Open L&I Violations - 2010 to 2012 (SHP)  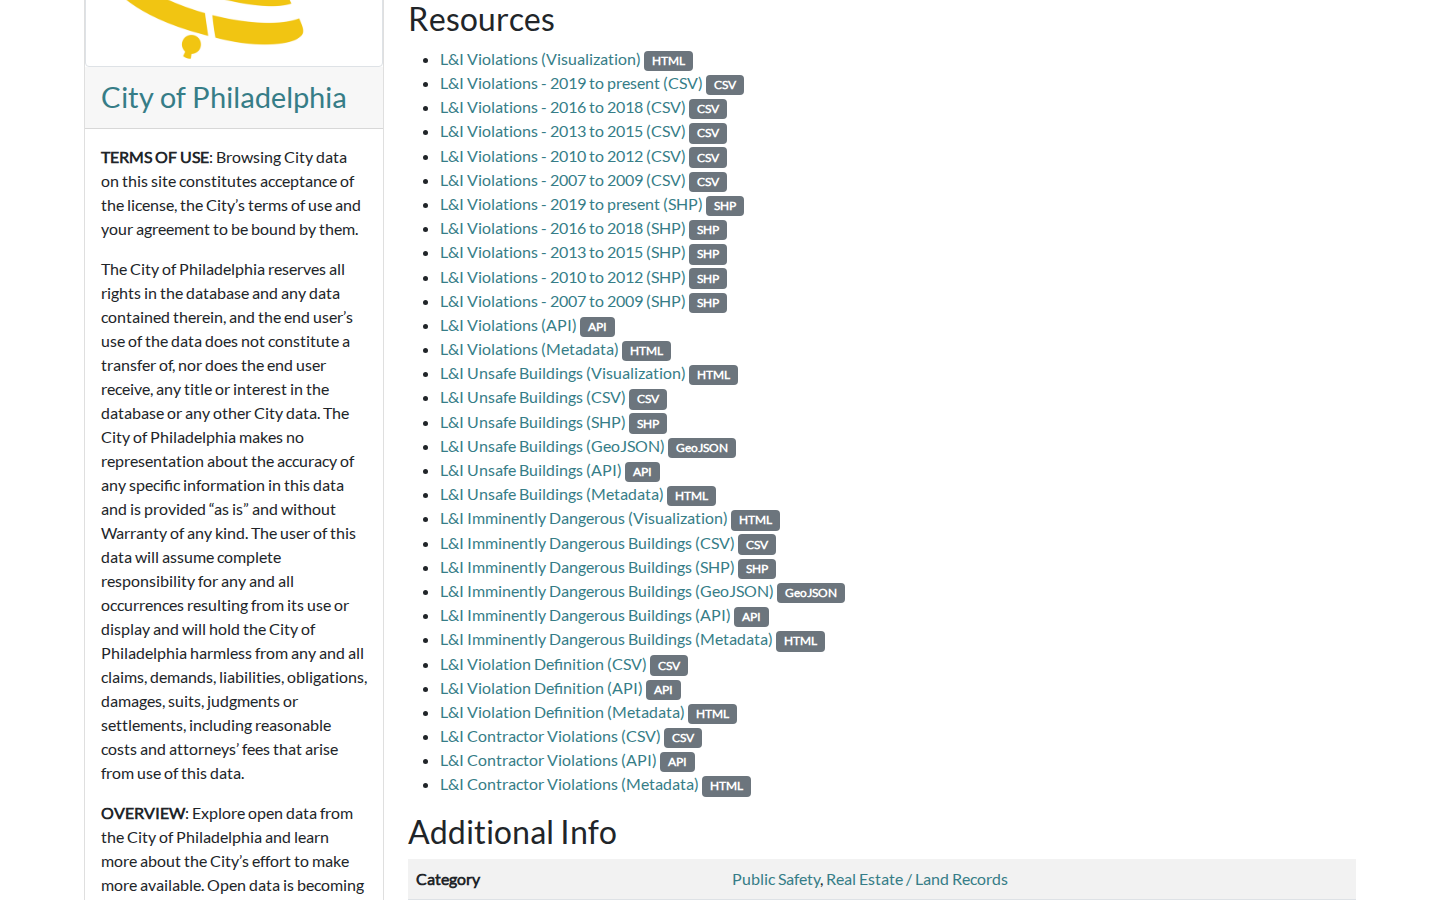pyautogui.click(x=563, y=278)
